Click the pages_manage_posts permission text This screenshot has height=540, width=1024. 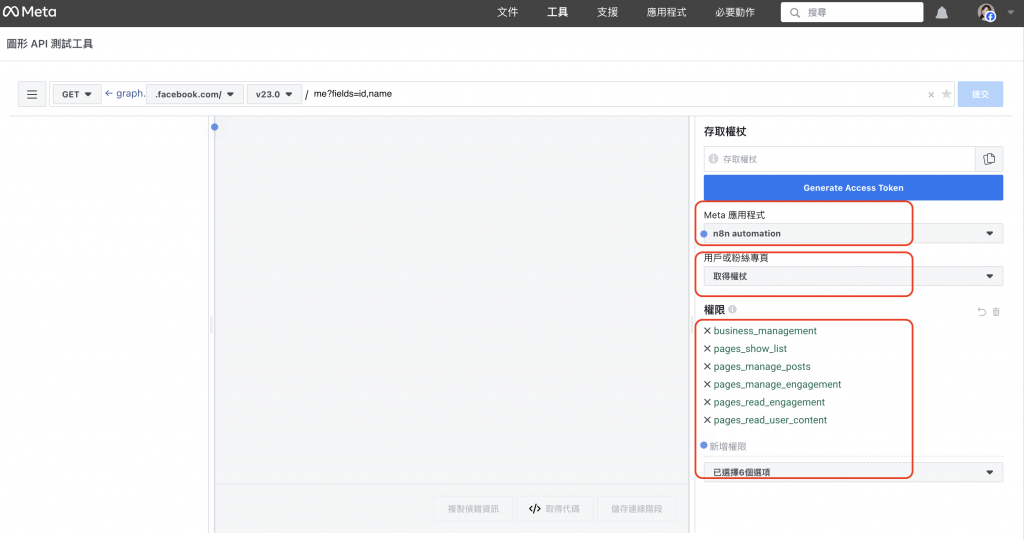(x=761, y=366)
